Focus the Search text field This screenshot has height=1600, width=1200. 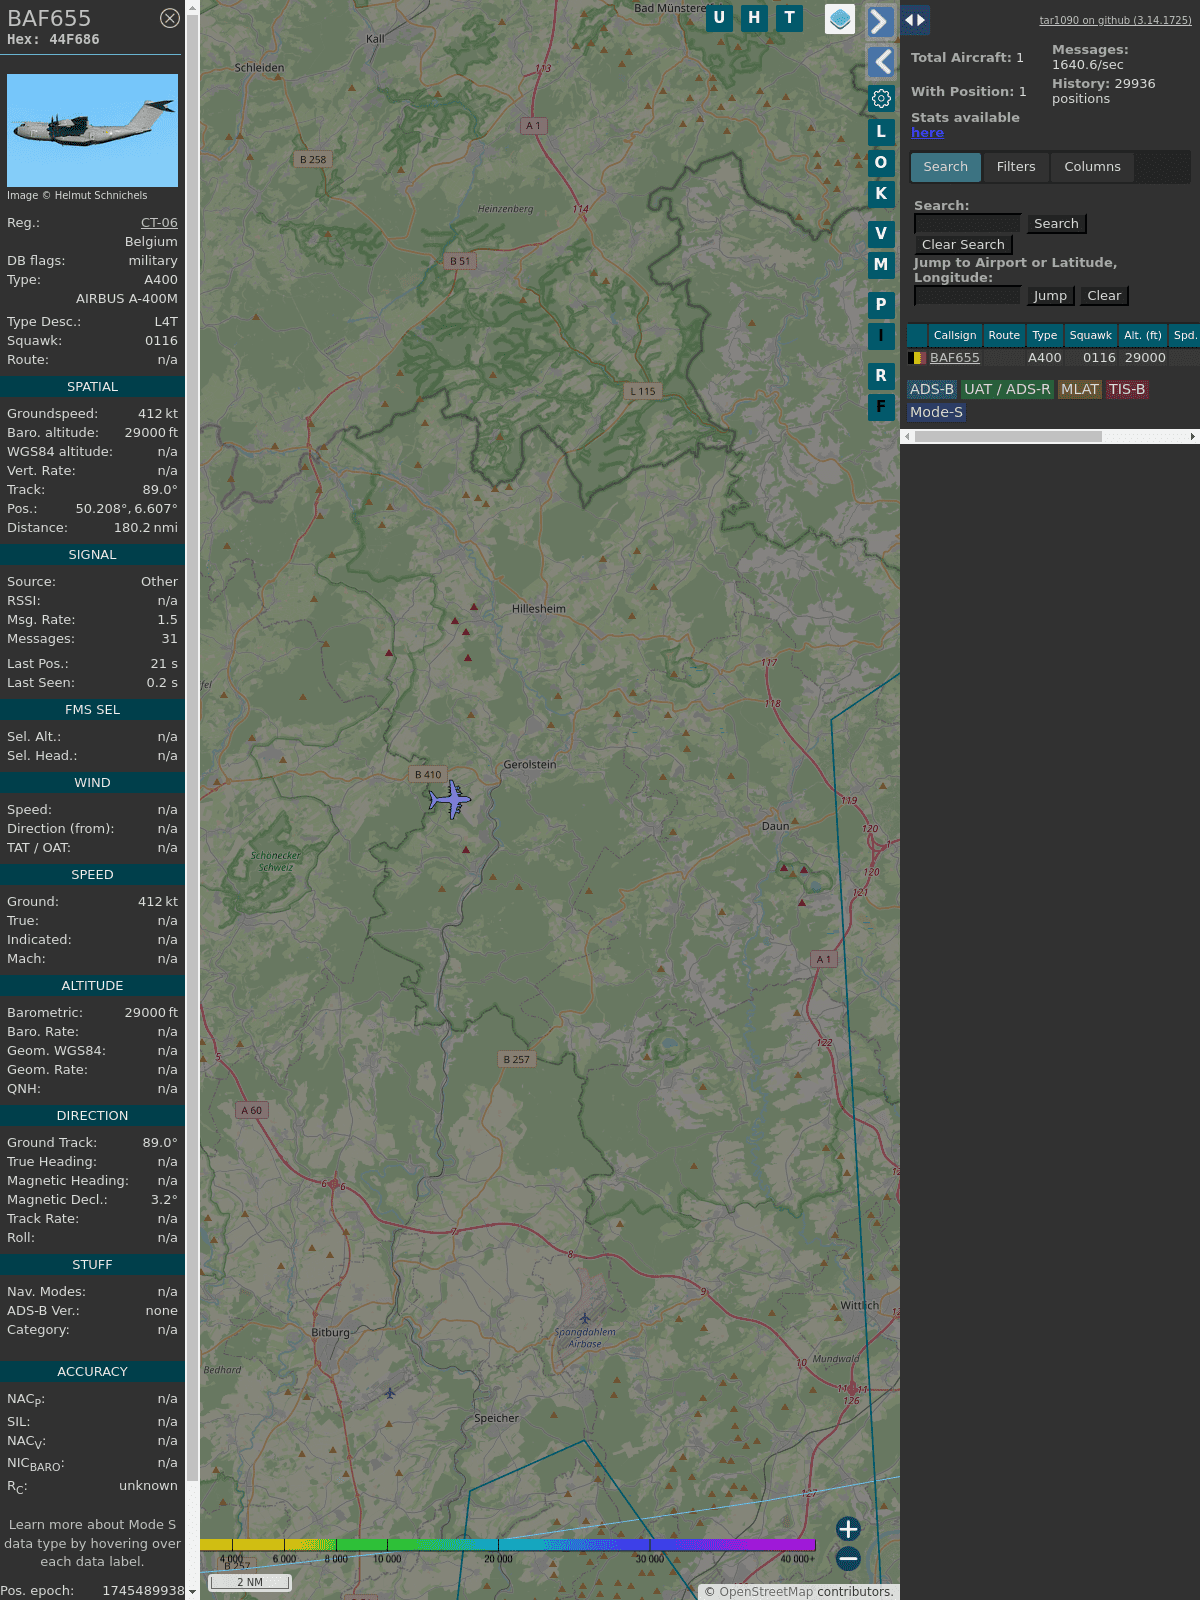[967, 224]
